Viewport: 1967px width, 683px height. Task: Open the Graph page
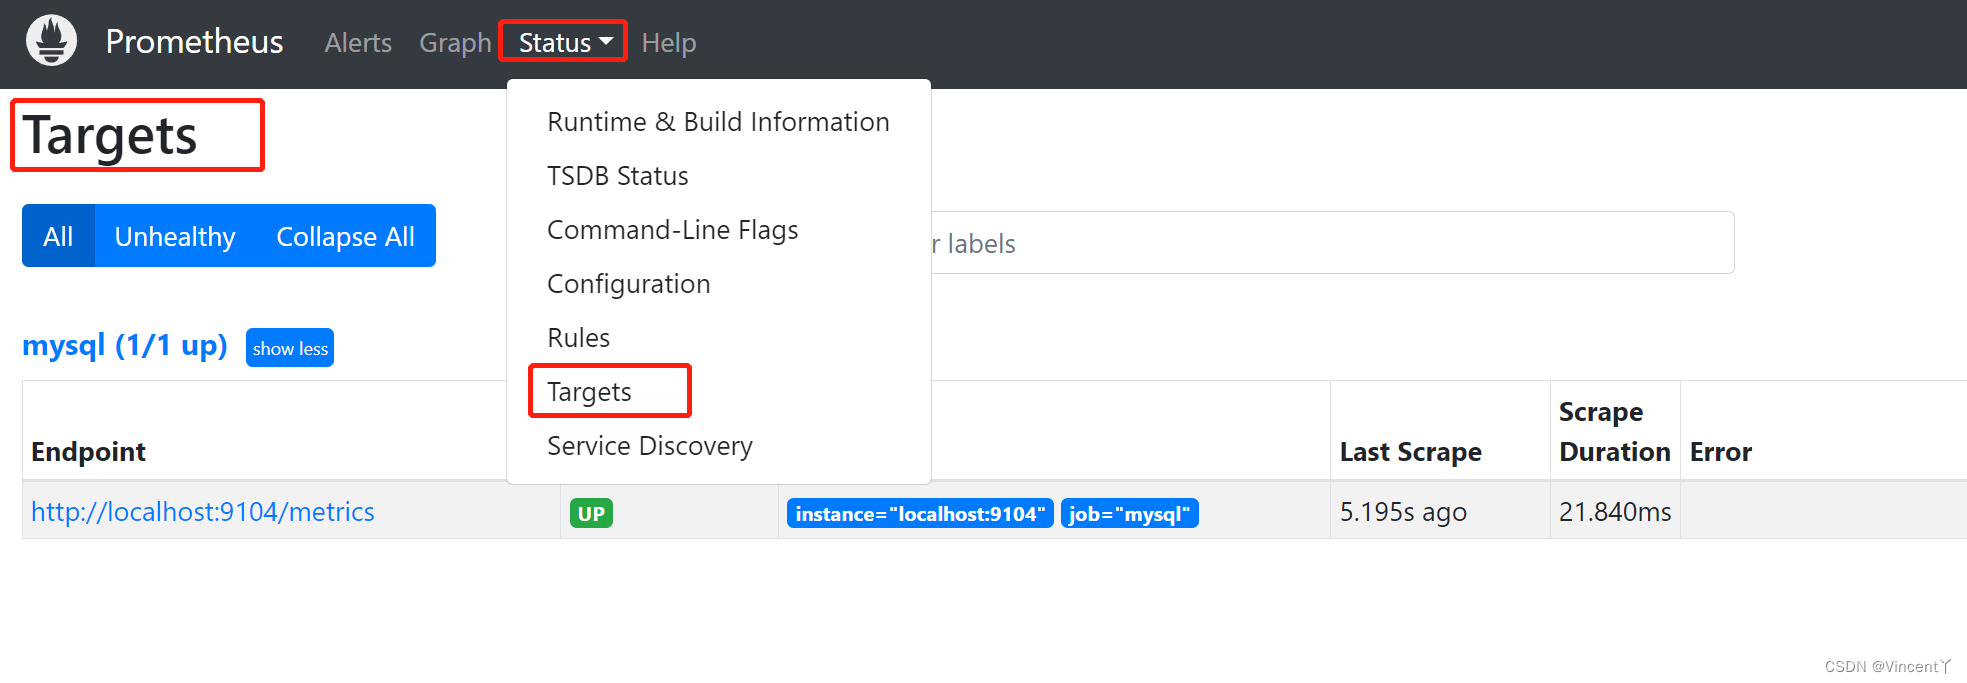pyautogui.click(x=455, y=43)
